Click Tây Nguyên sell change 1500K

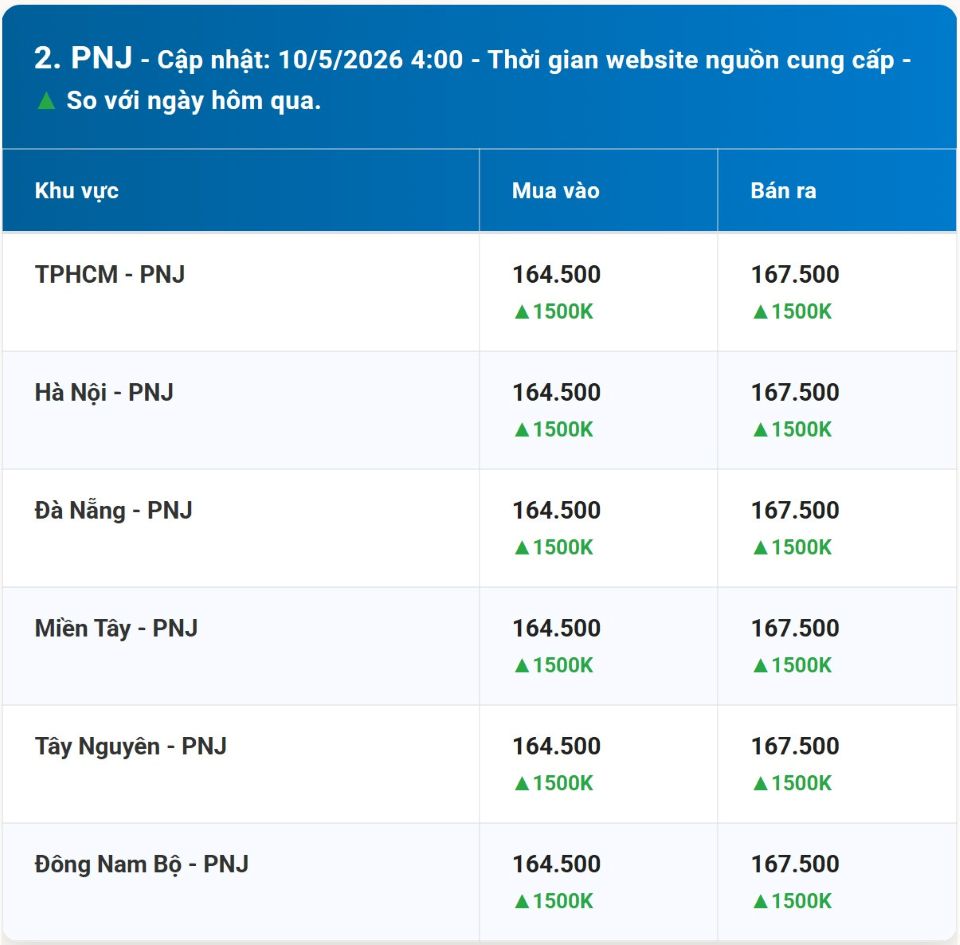click(x=792, y=783)
